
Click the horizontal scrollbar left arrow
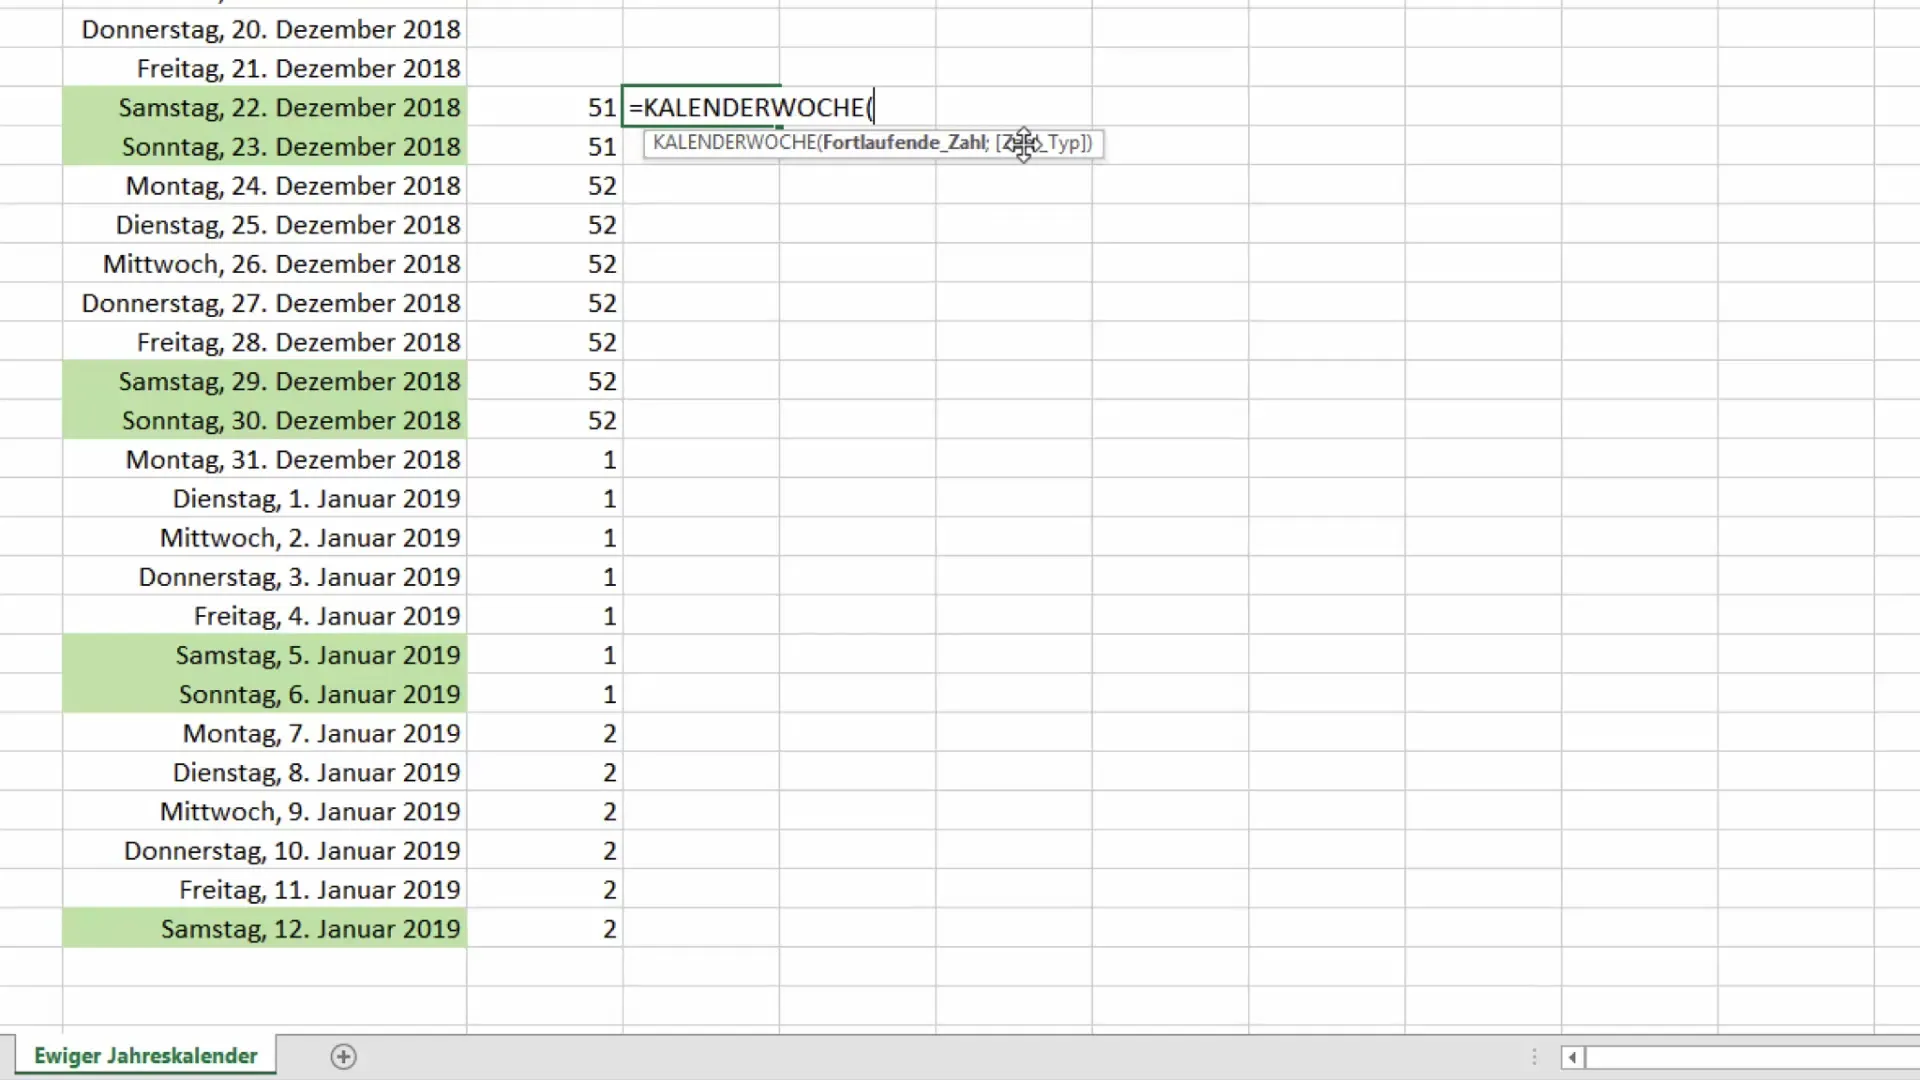click(x=1572, y=1057)
